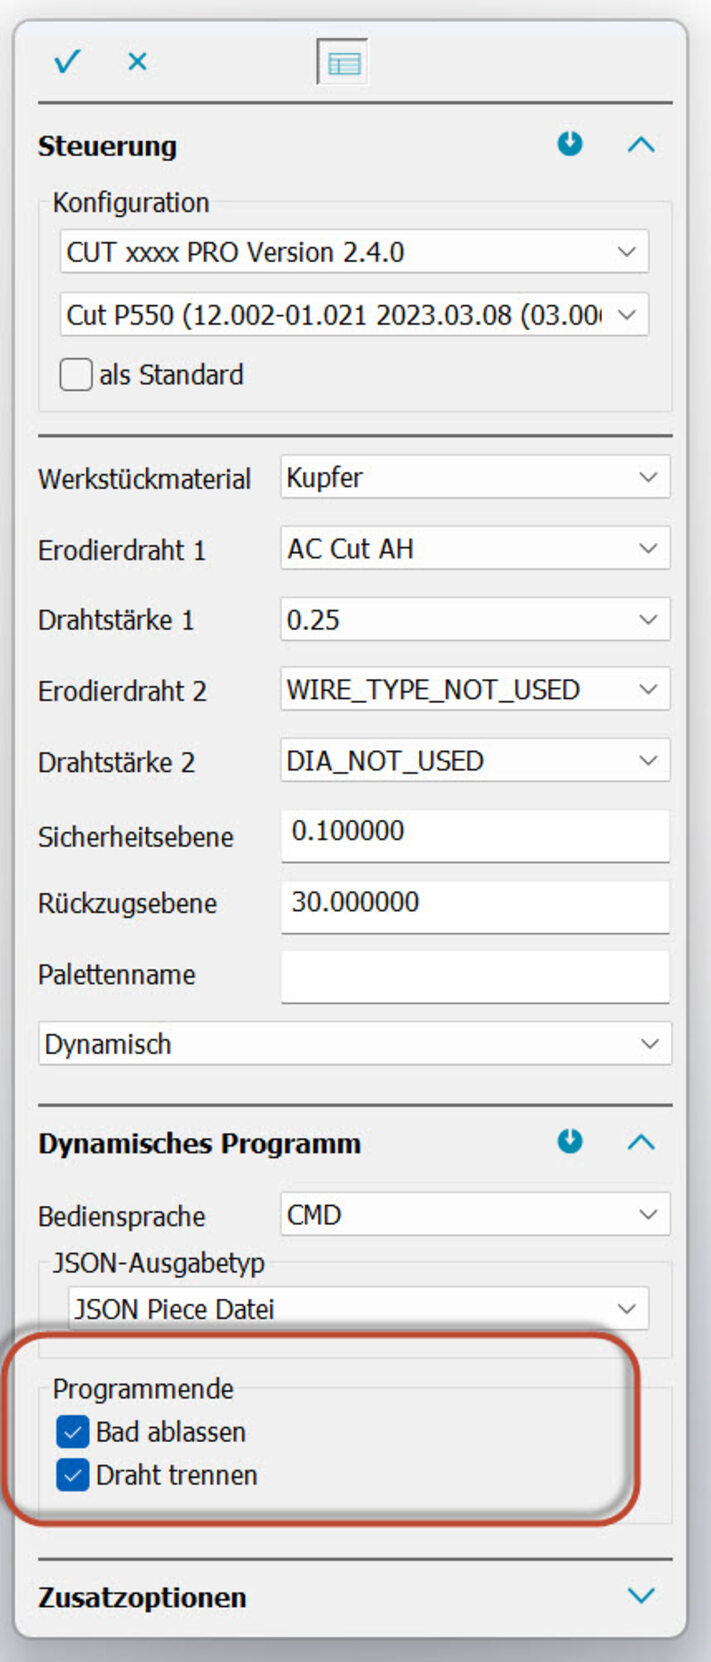Open the Erodierdraht 1 dropdown
Viewport: 711px width, 1662px height.
[475, 549]
